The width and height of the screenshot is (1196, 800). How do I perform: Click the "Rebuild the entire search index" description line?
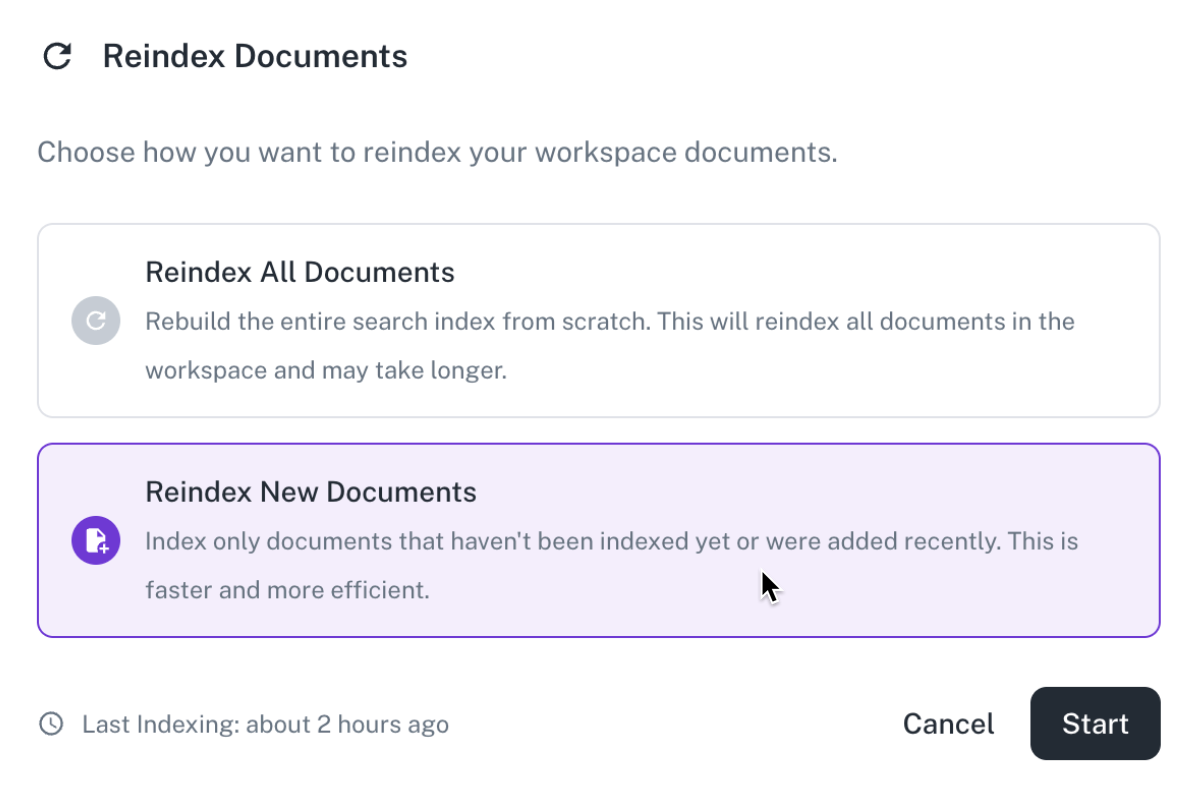tap(609, 322)
